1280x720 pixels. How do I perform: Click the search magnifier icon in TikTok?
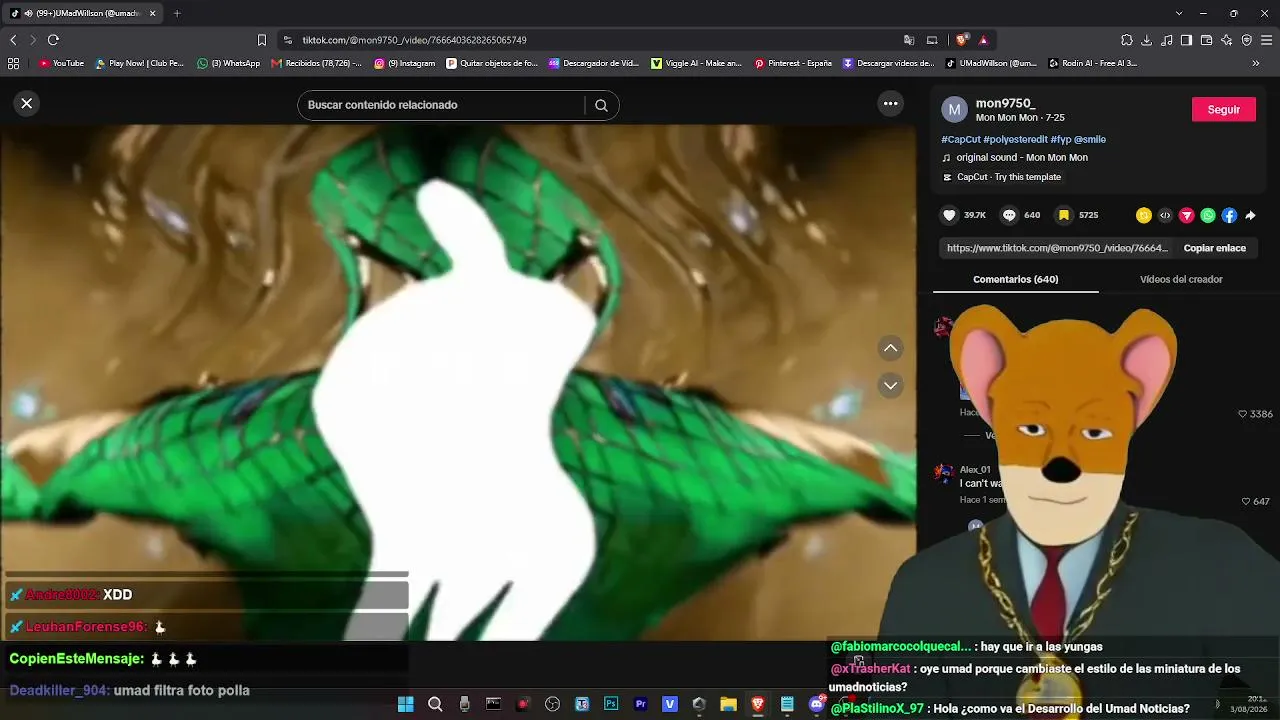point(601,105)
